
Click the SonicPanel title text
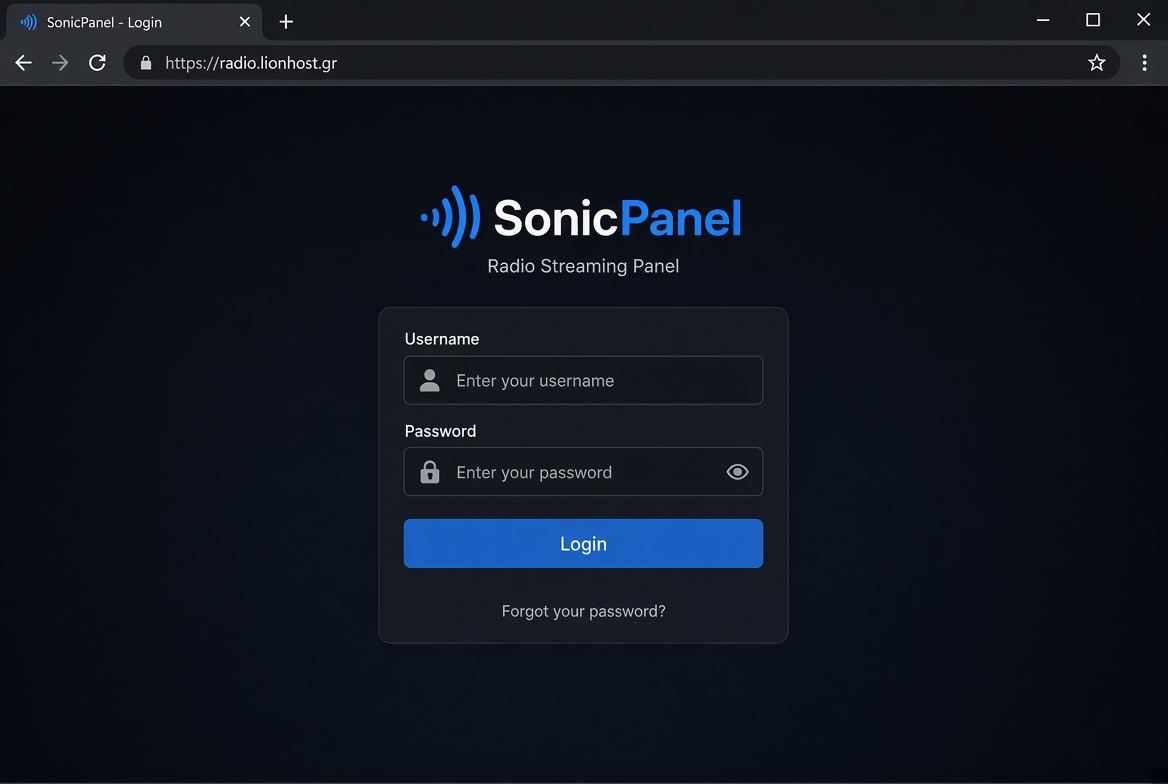tap(618, 218)
